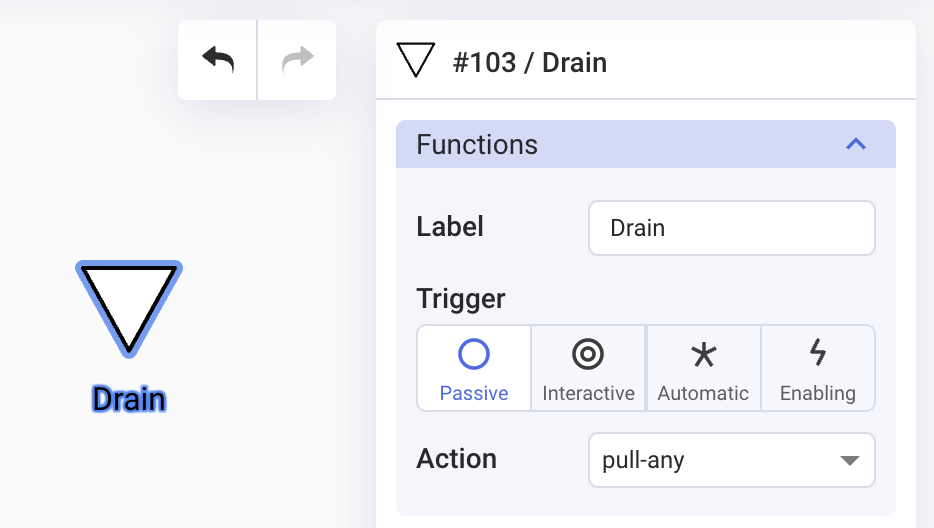Pick the Enabling trigger label
The height and width of the screenshot is (528, 934).
click(818, 393)
